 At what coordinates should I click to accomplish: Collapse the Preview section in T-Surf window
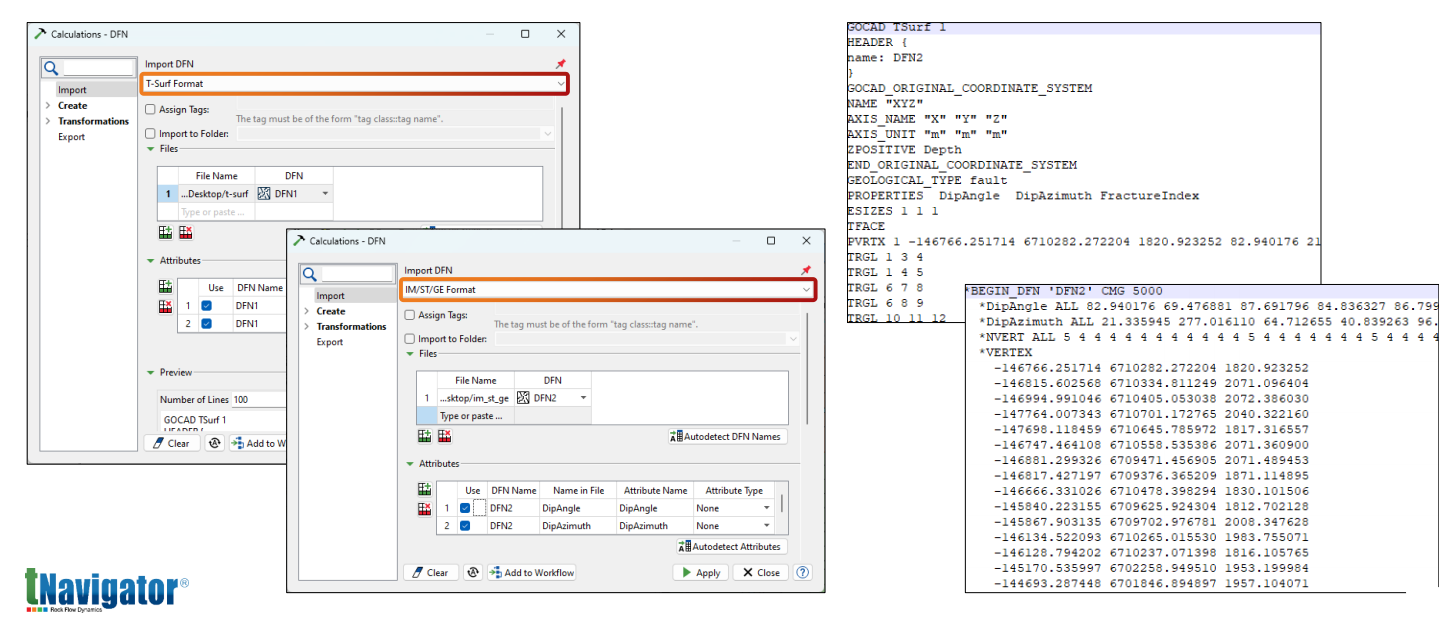[150, 373]
